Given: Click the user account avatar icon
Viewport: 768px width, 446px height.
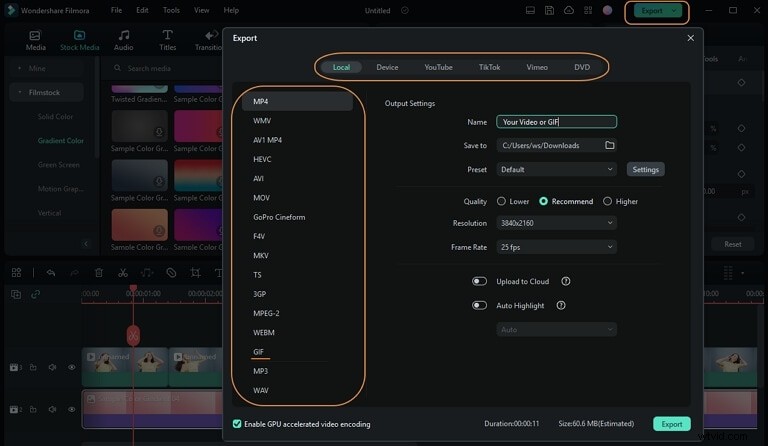Looking at the screenshot, I should (607, 10).
